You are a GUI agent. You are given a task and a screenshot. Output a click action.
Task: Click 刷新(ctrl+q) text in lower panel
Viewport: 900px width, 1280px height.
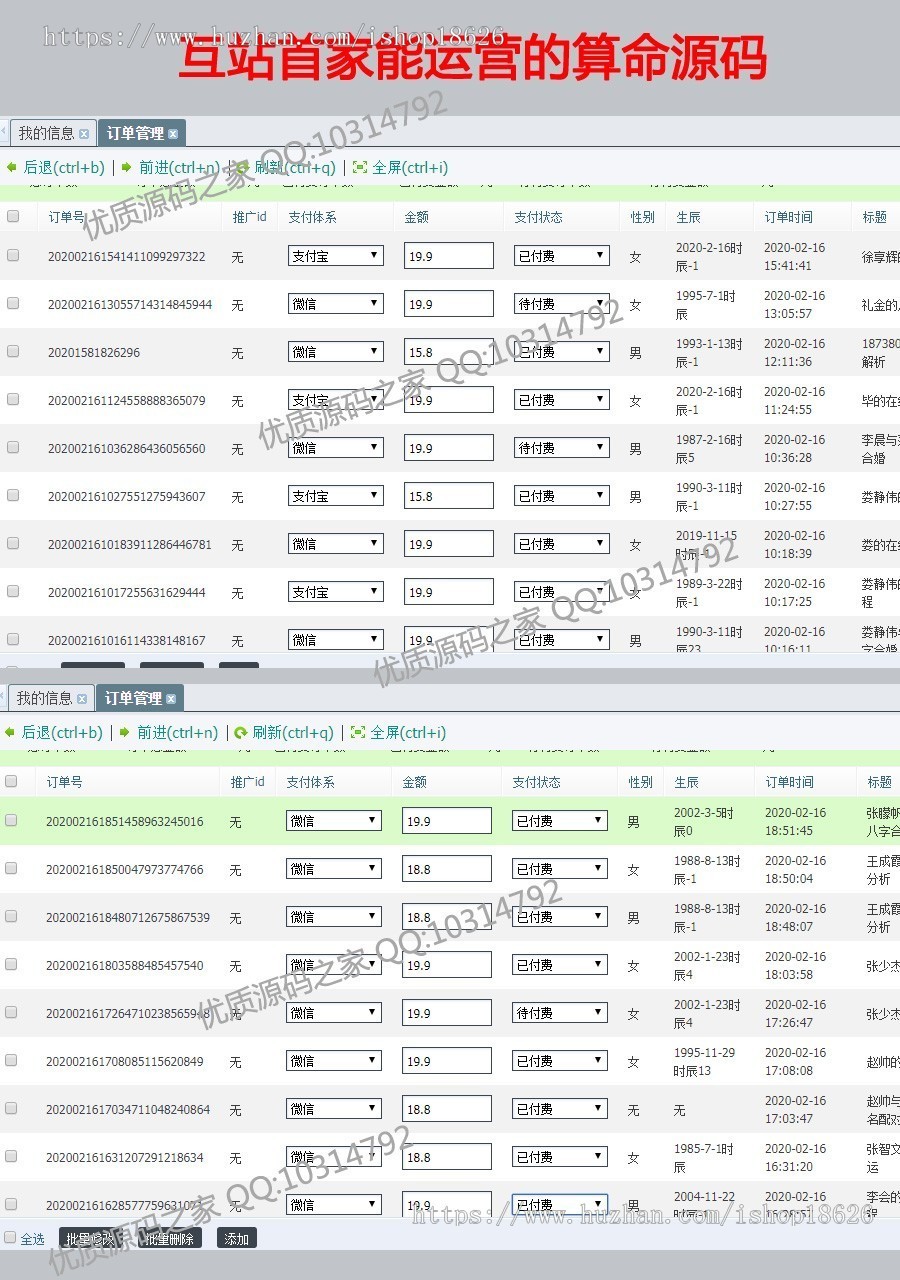pos(293,733)
